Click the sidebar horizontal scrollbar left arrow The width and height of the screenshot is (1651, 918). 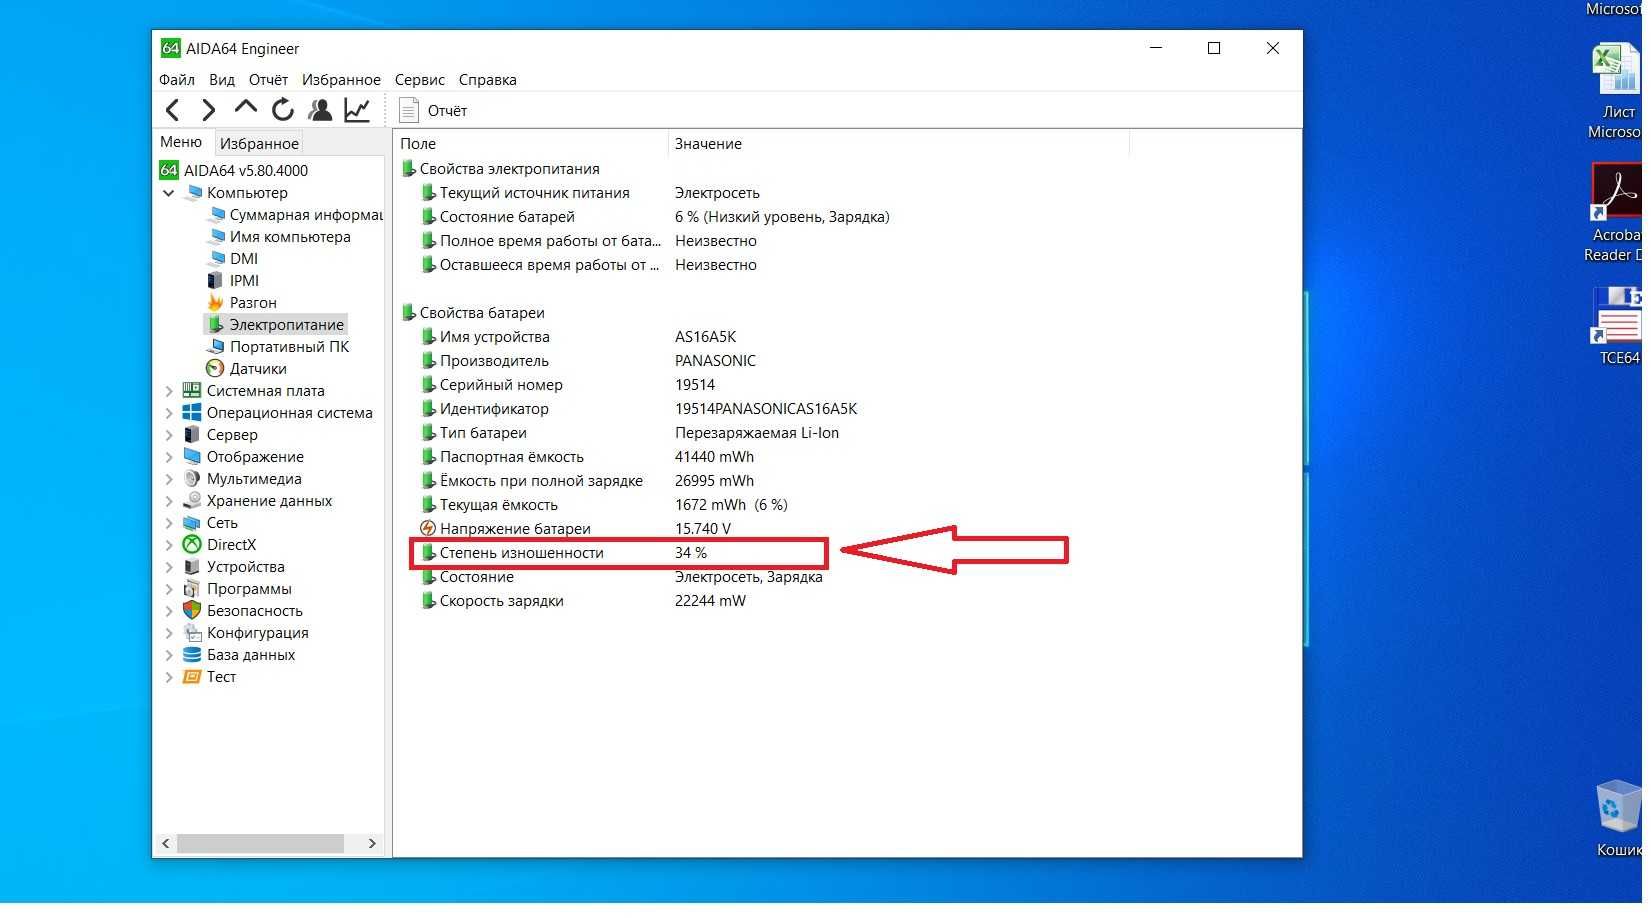point(166,843)
